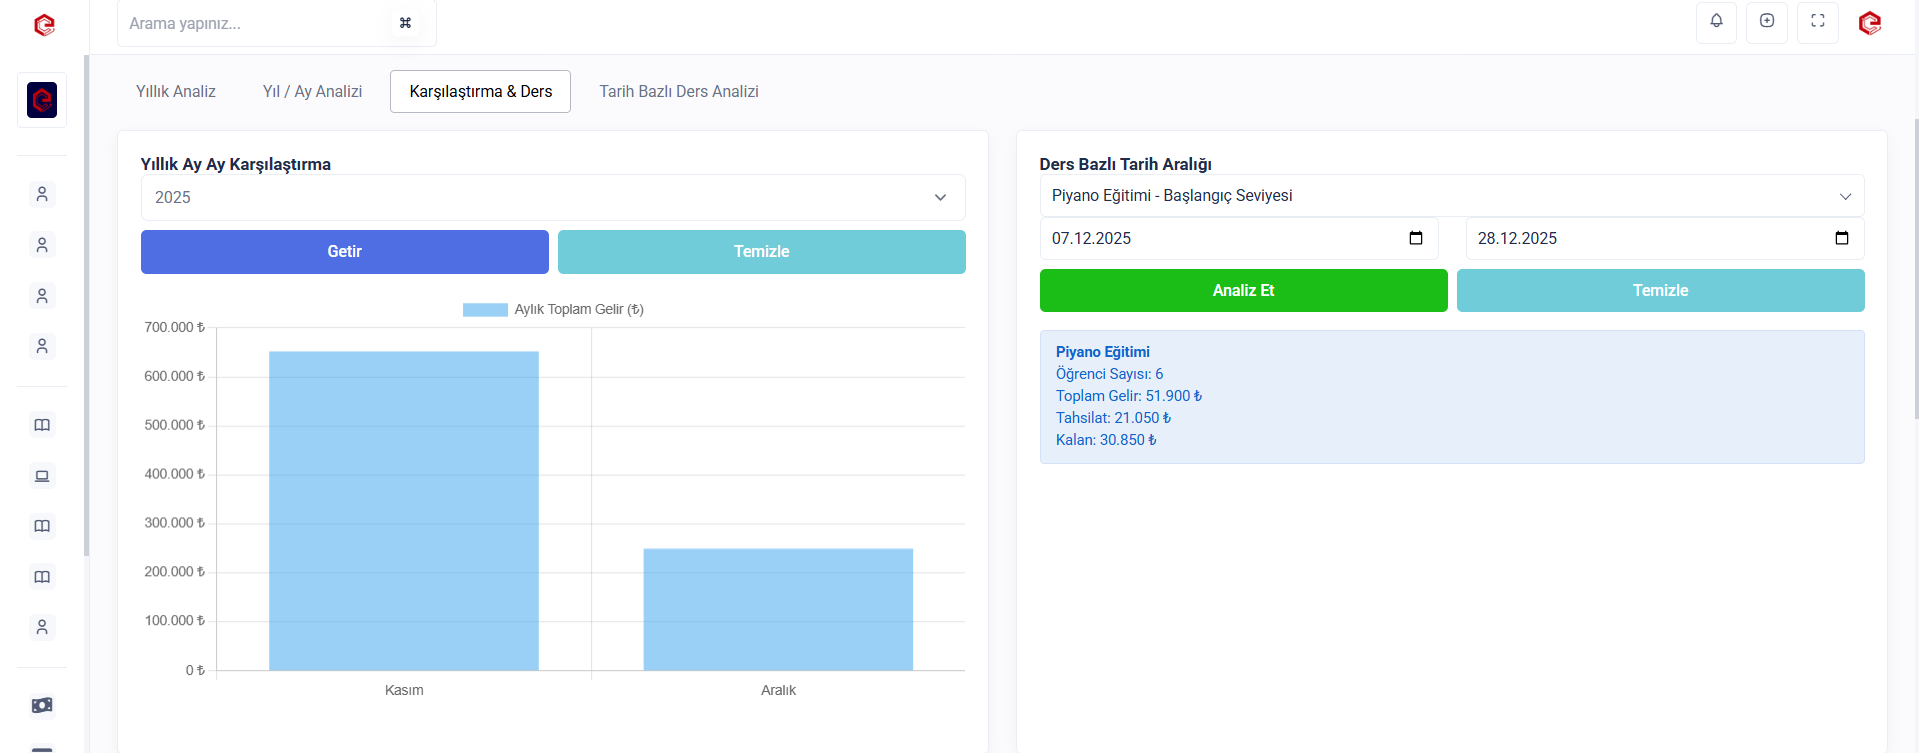Open calendar picker for start date 07.12.2025
The image size is (1919, 753).
tap(1415, 238)
